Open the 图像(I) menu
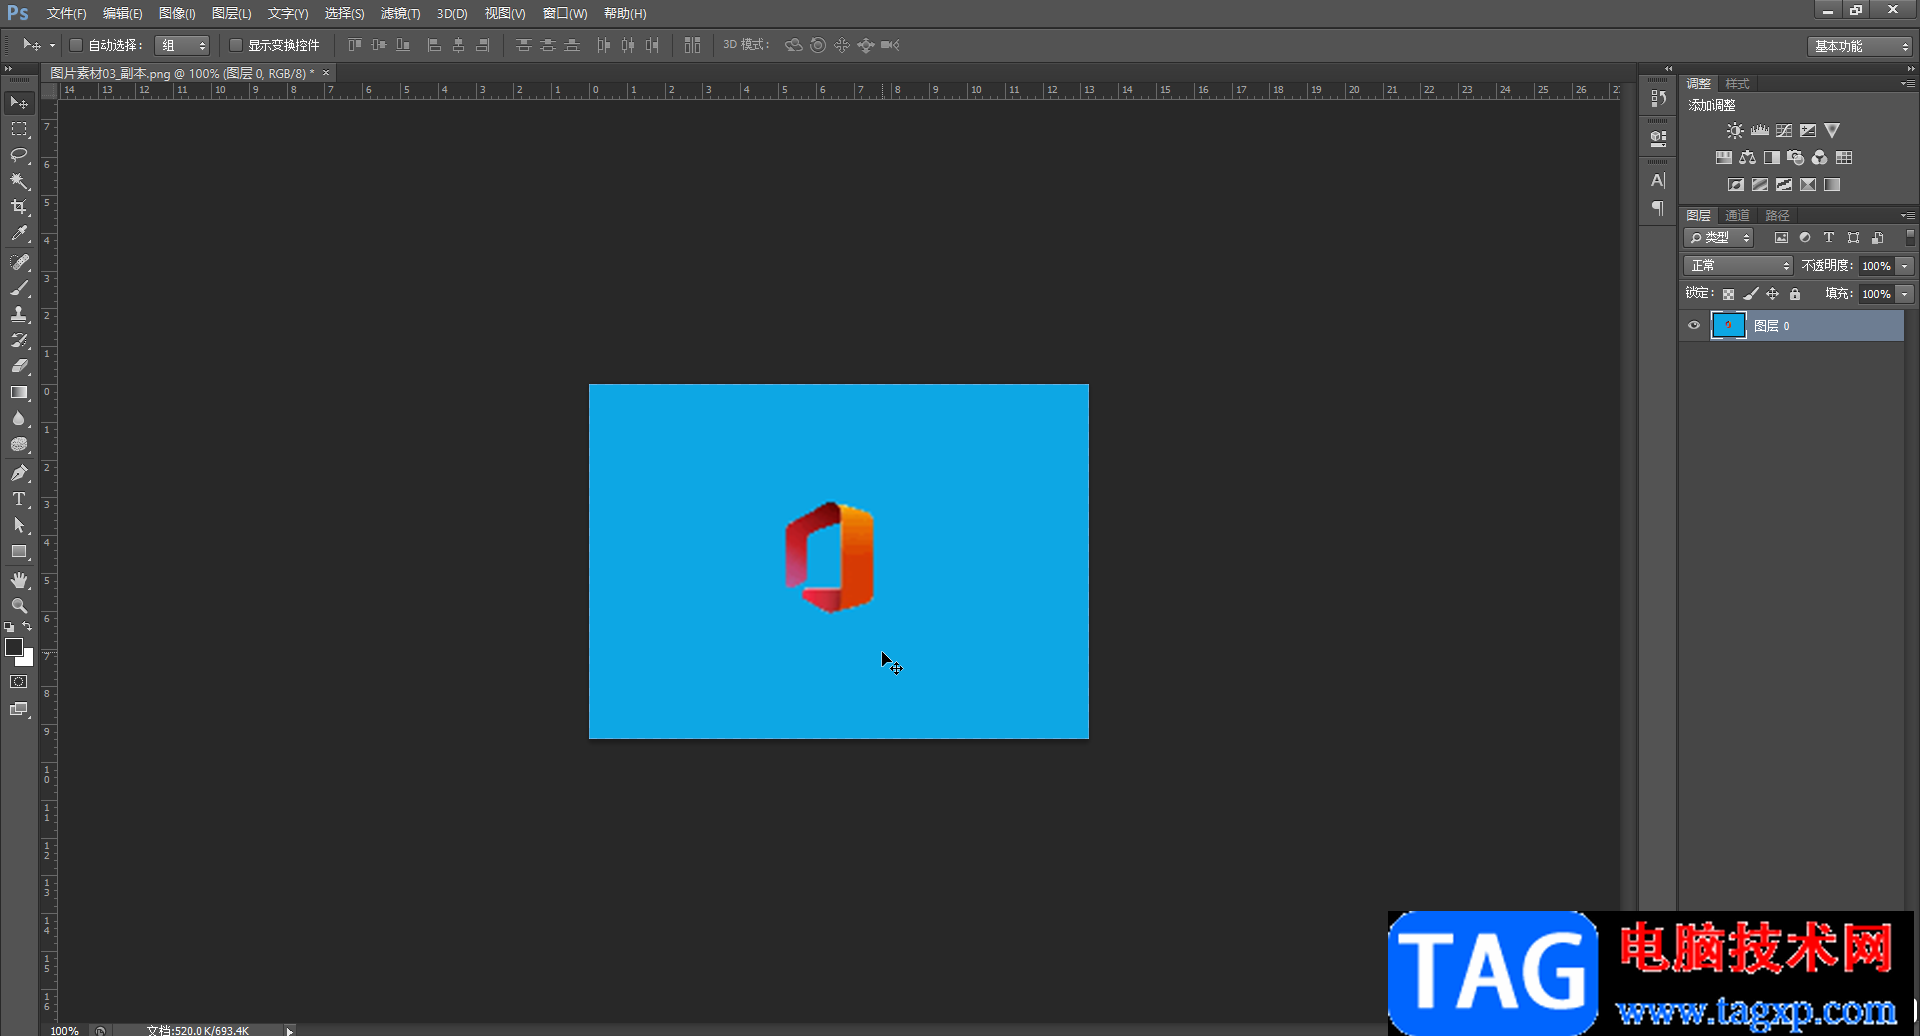Screen dimensions: 1920x1036 (x=177, y=14)
